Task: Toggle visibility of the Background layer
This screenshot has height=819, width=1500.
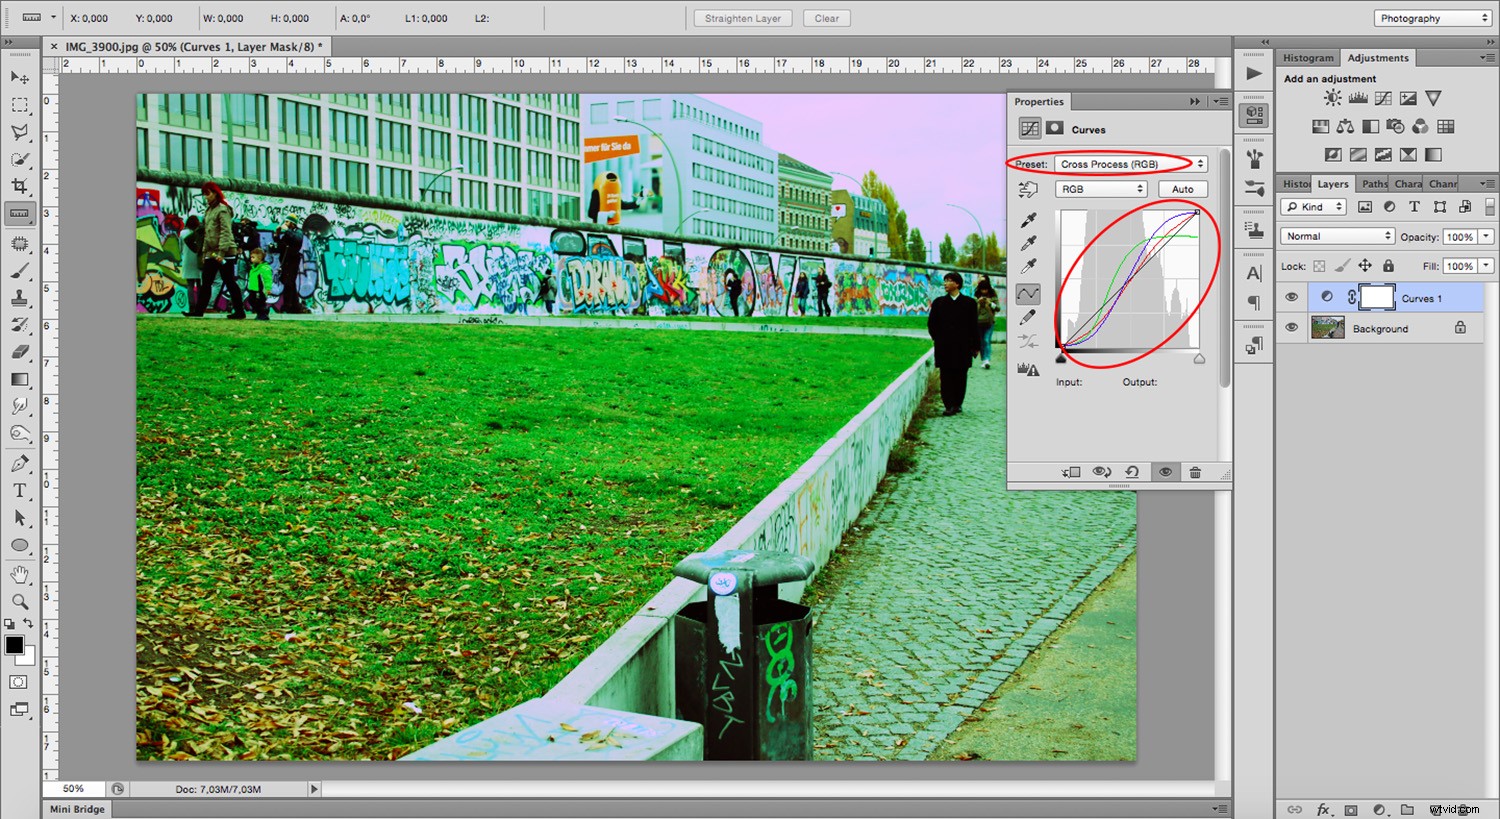Action: click(1292, 328)
